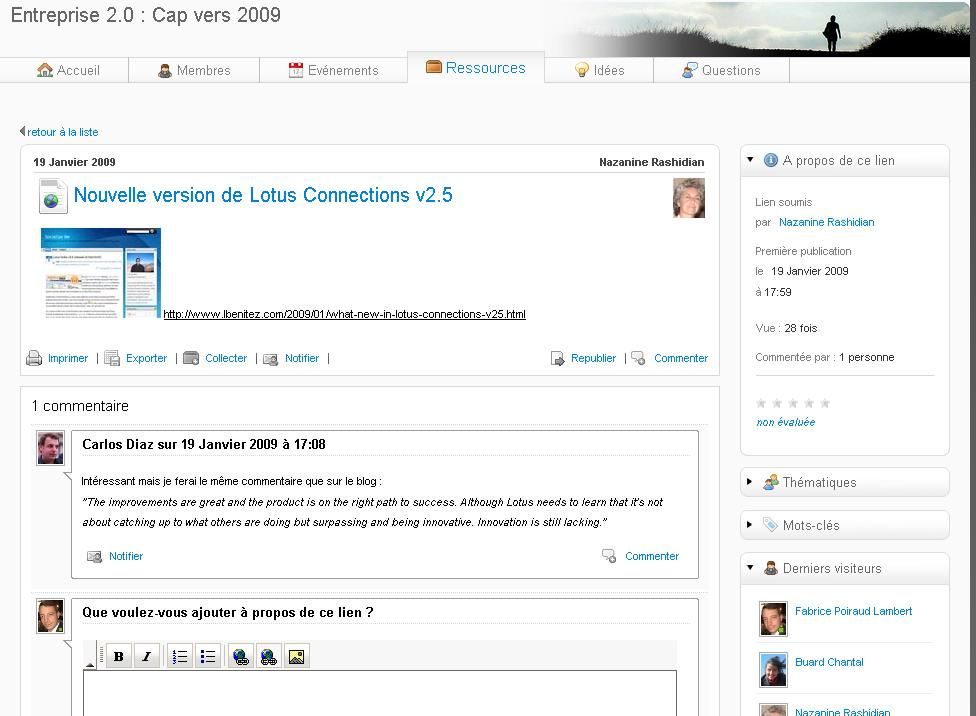Viewport: 976px width, 716px height.
Task: Click the non évaluée rating link
Action: (786, 422)
